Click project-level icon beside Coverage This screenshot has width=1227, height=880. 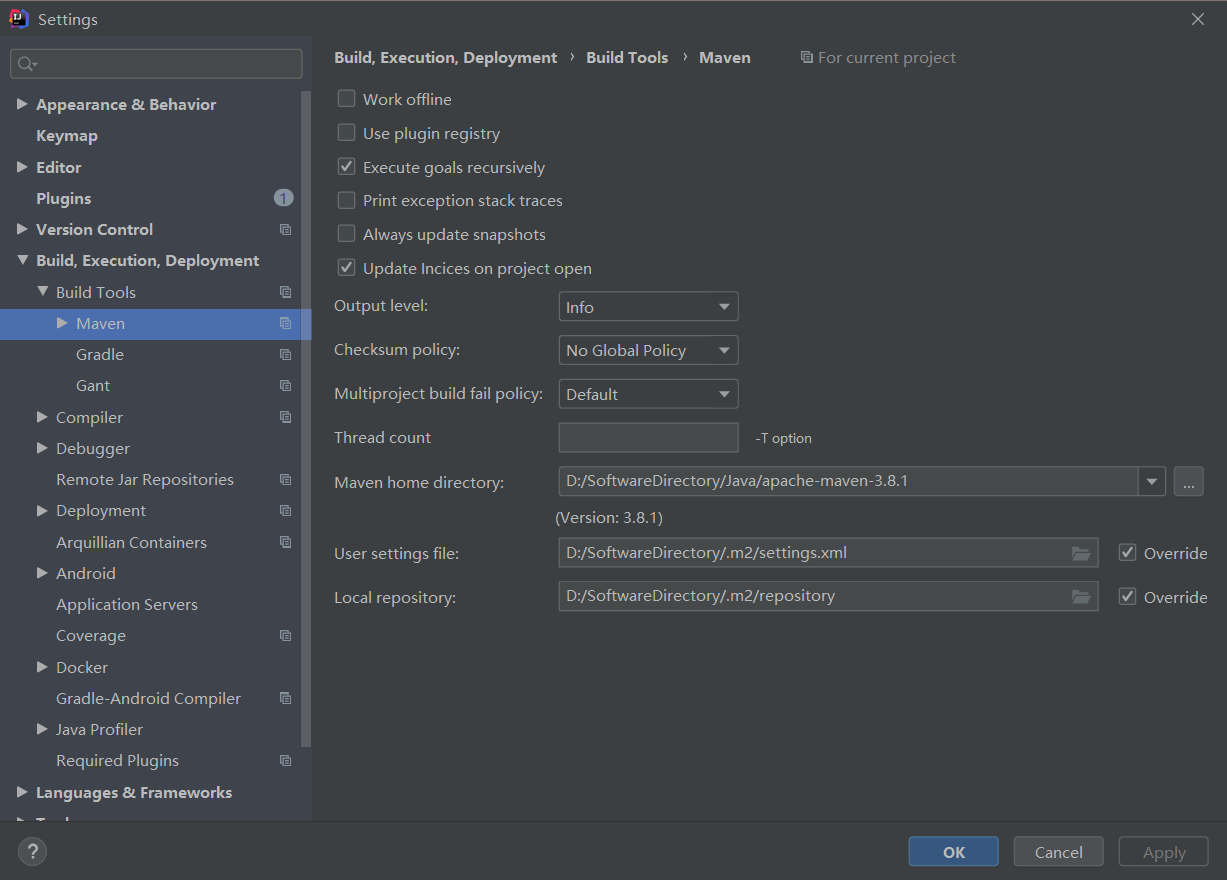click(286, 636)
